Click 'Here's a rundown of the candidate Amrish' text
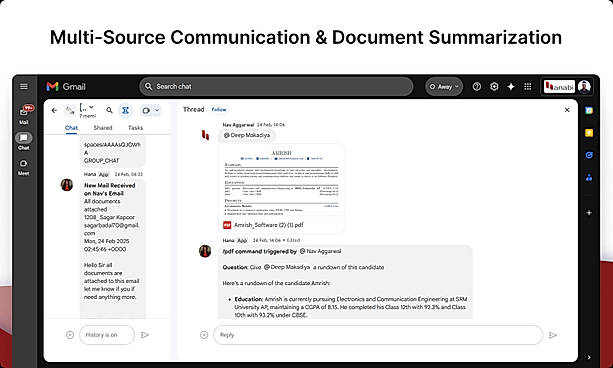This screenshot has width=613, height=368. point(276,283)
